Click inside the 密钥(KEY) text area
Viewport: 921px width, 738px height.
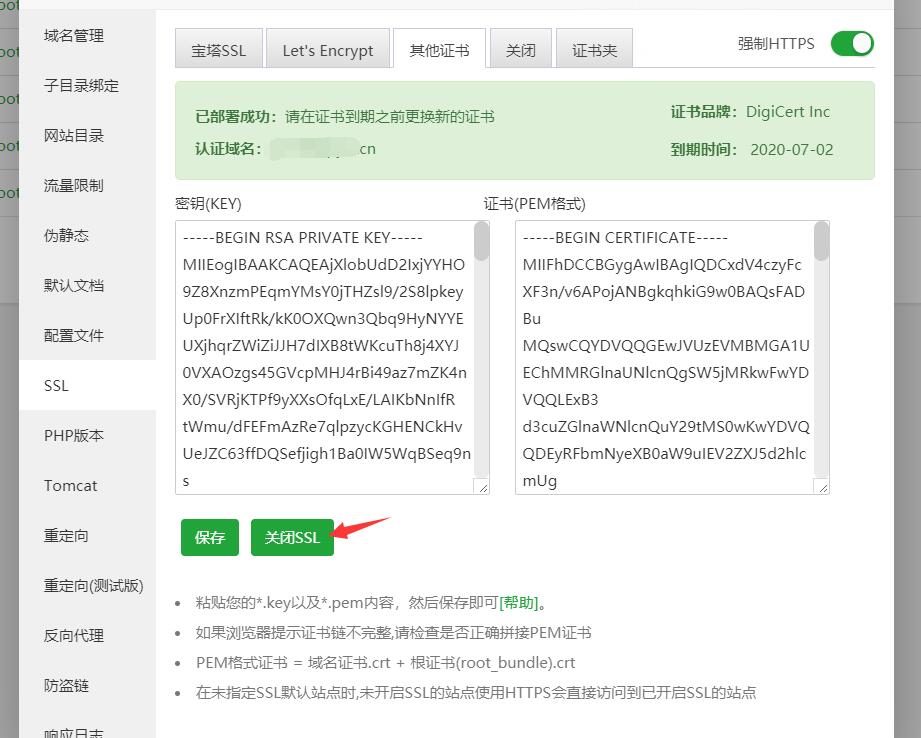pyautogui.click(x=330, y=360)
